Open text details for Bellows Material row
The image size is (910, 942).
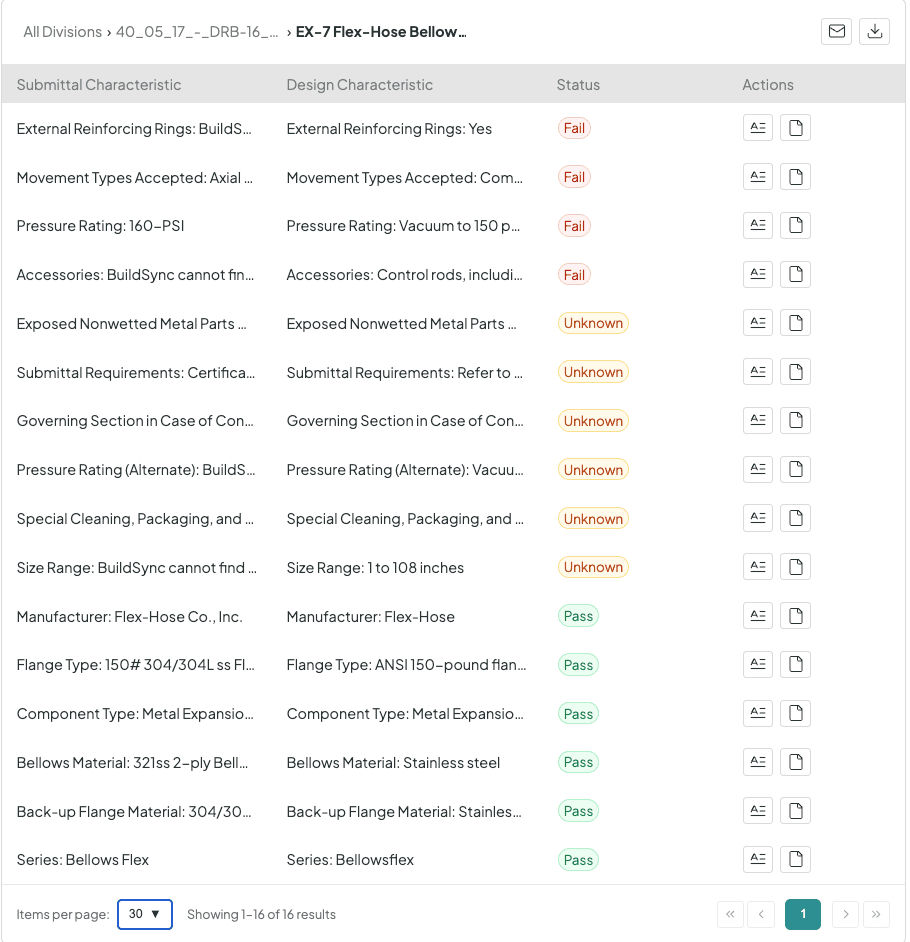pyautogui.click(x=758, y=762)
